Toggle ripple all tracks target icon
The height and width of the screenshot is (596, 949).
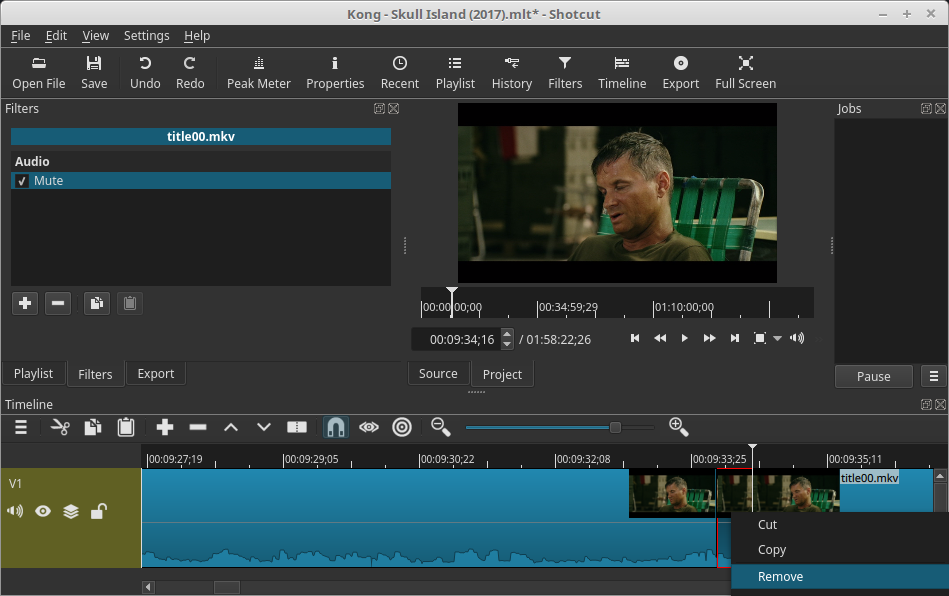[402, 428]
